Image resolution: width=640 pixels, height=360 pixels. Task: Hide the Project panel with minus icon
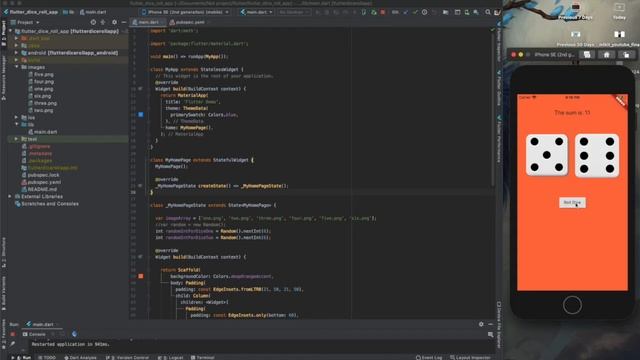(x=124, y=22)
